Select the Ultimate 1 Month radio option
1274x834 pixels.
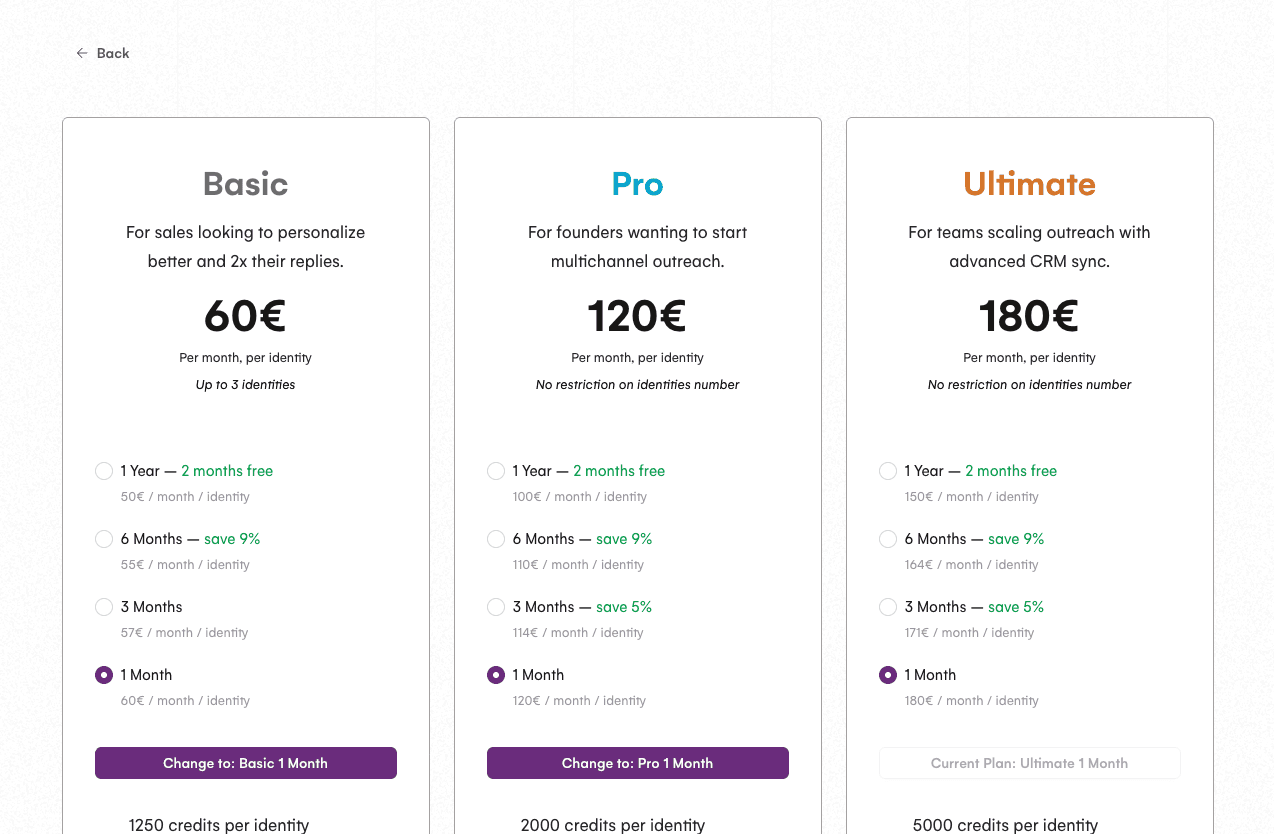888,675
